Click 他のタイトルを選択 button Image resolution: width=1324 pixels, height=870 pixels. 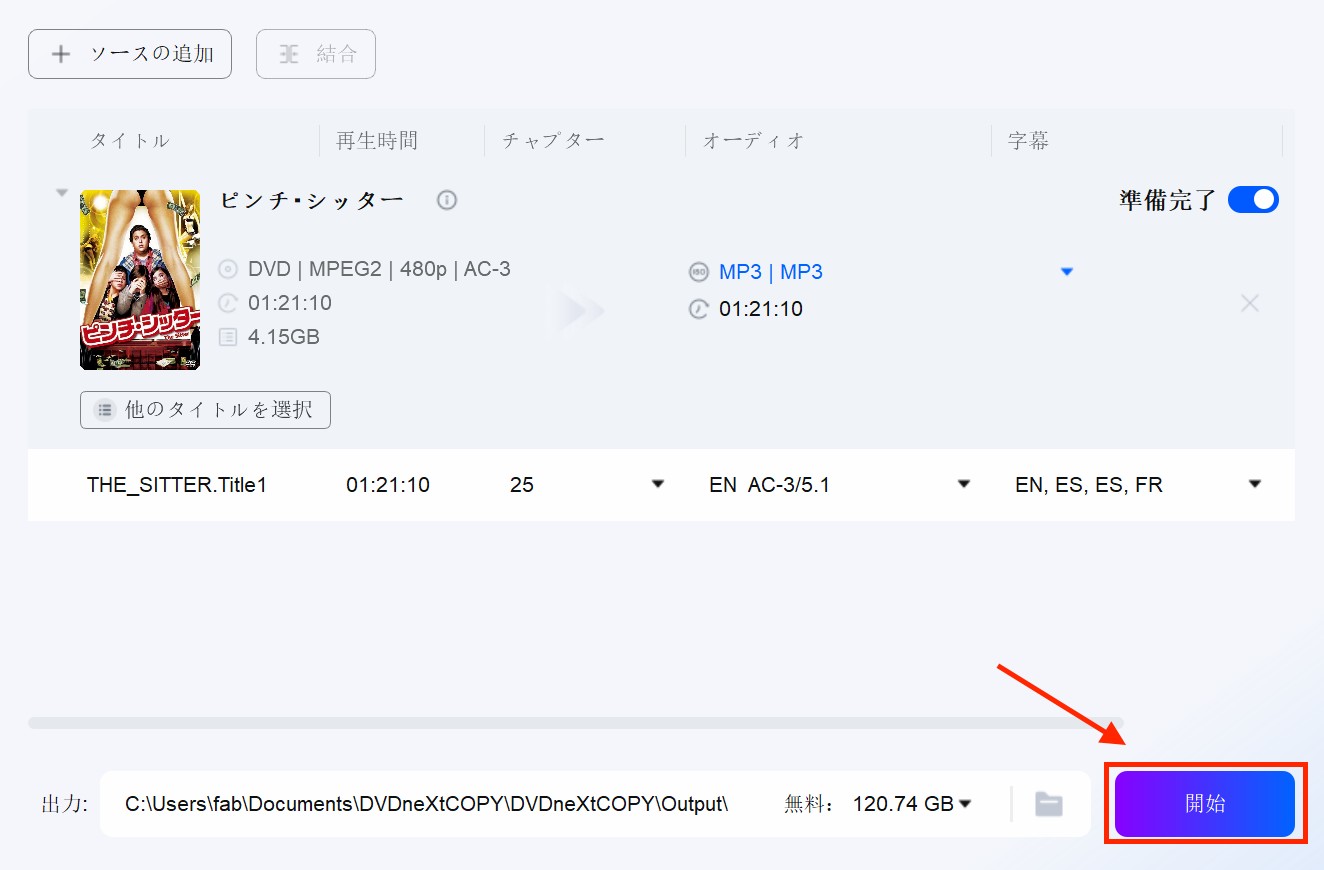pyautogui.click(x=205, y=410)
